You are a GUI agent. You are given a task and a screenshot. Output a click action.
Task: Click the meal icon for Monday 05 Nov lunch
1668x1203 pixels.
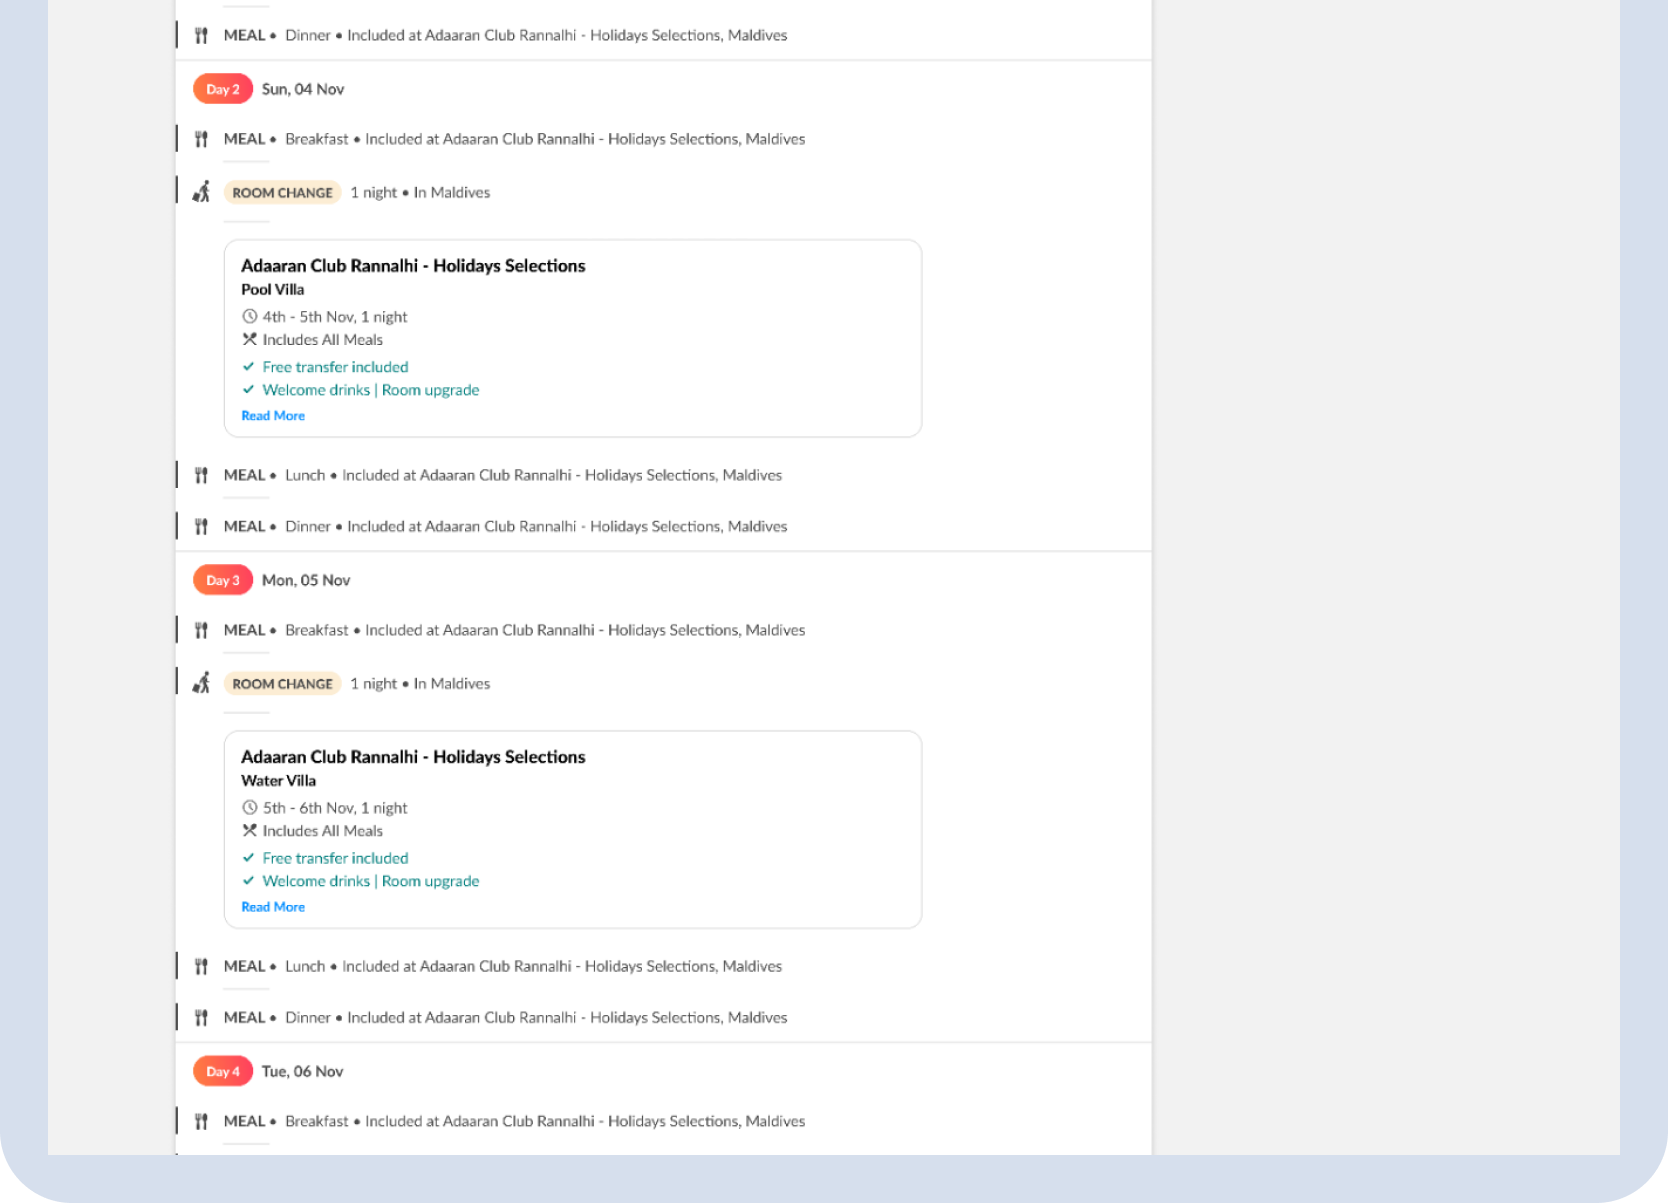click(201, 966)
